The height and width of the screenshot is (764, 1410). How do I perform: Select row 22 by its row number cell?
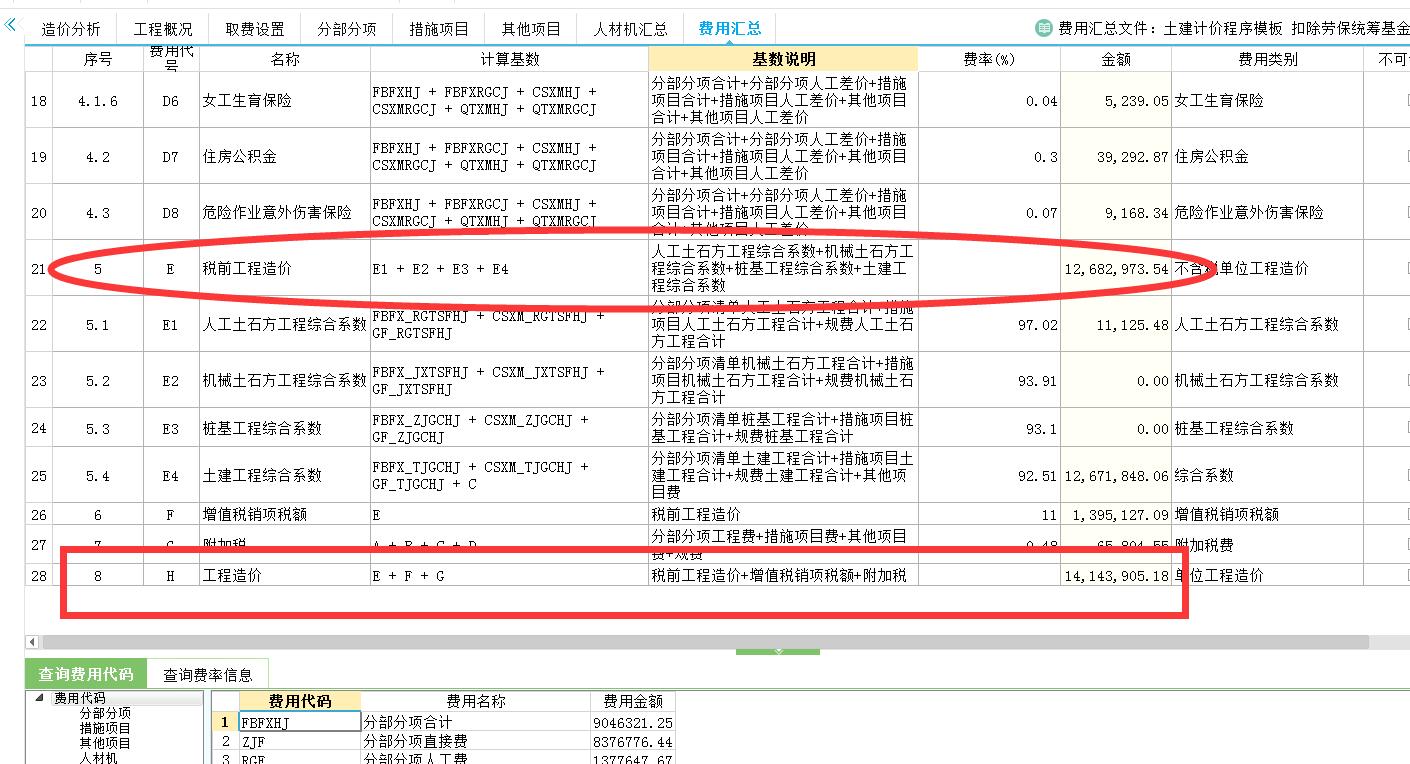pyautogui.click(x=39, y=324)
